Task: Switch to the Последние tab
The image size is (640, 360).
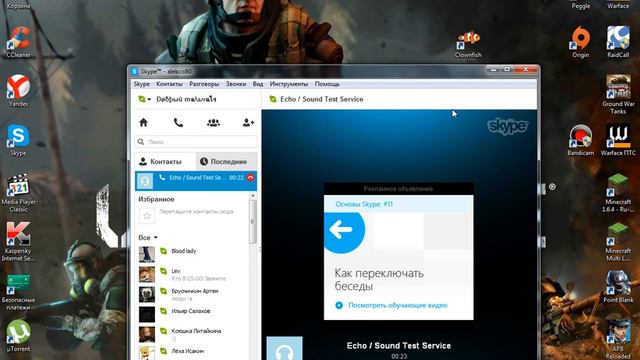Action: pyautogui.click(x=227, y=162)
